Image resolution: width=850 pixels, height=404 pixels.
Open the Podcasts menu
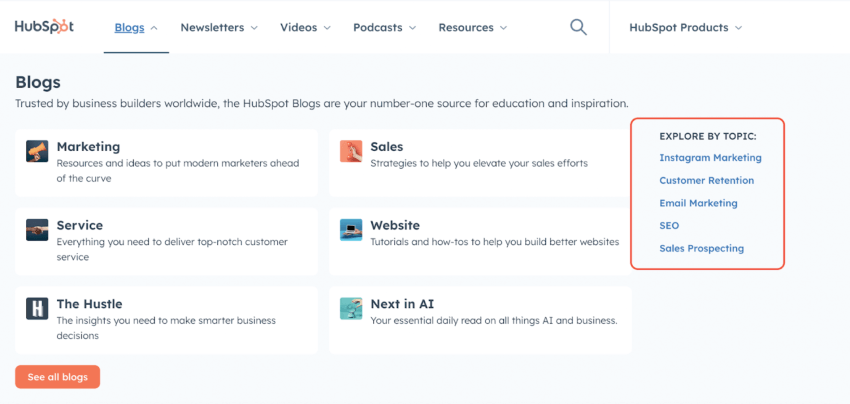[385, 28]
